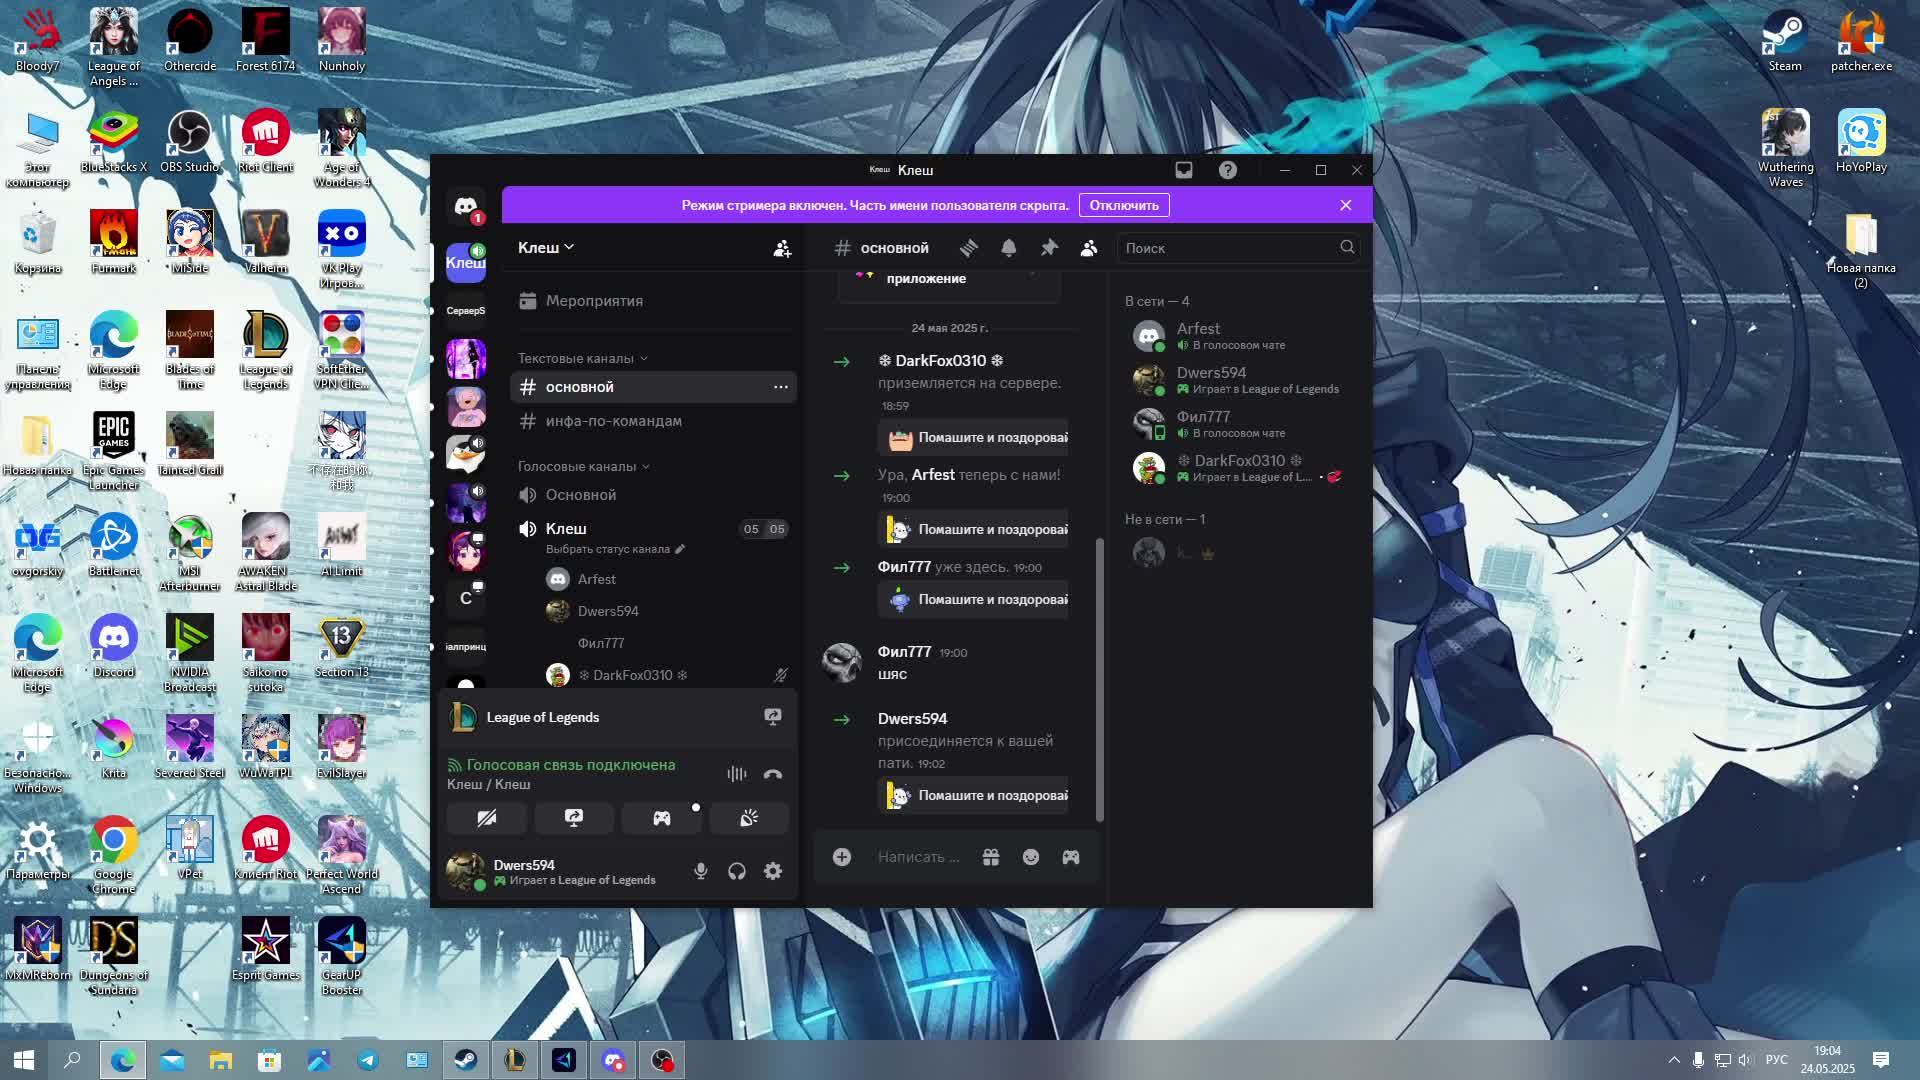Open OBS Studio desktop shortcut
Image resolution: width=1920 pixels, height=1080 pixels.
pyautogui.click(x=190, y=142)
